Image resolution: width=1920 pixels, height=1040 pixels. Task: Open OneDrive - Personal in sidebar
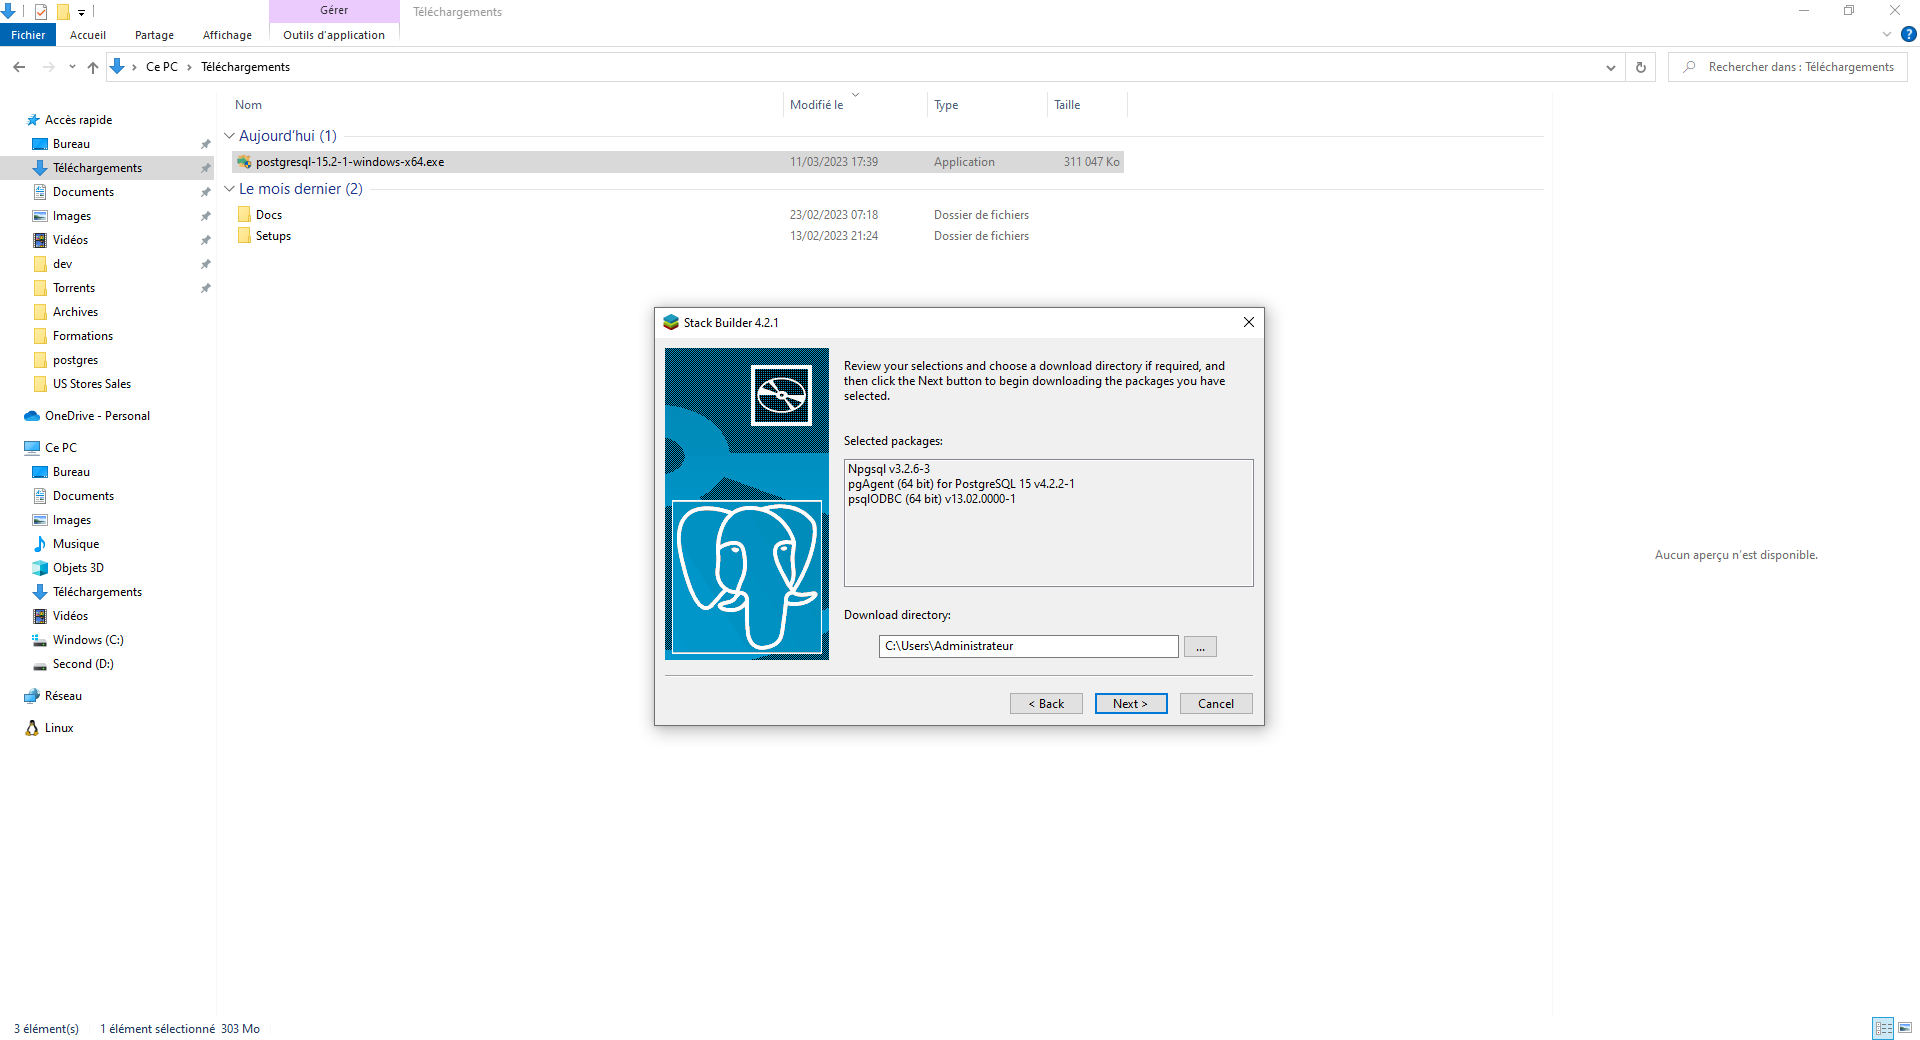97,416
